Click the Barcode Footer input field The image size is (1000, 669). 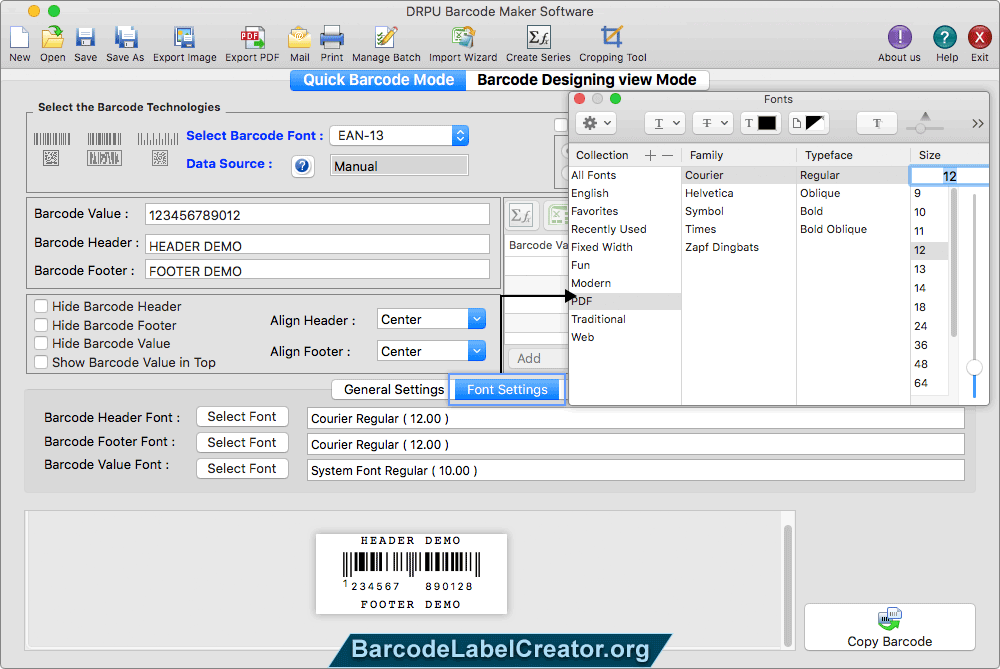317,270
